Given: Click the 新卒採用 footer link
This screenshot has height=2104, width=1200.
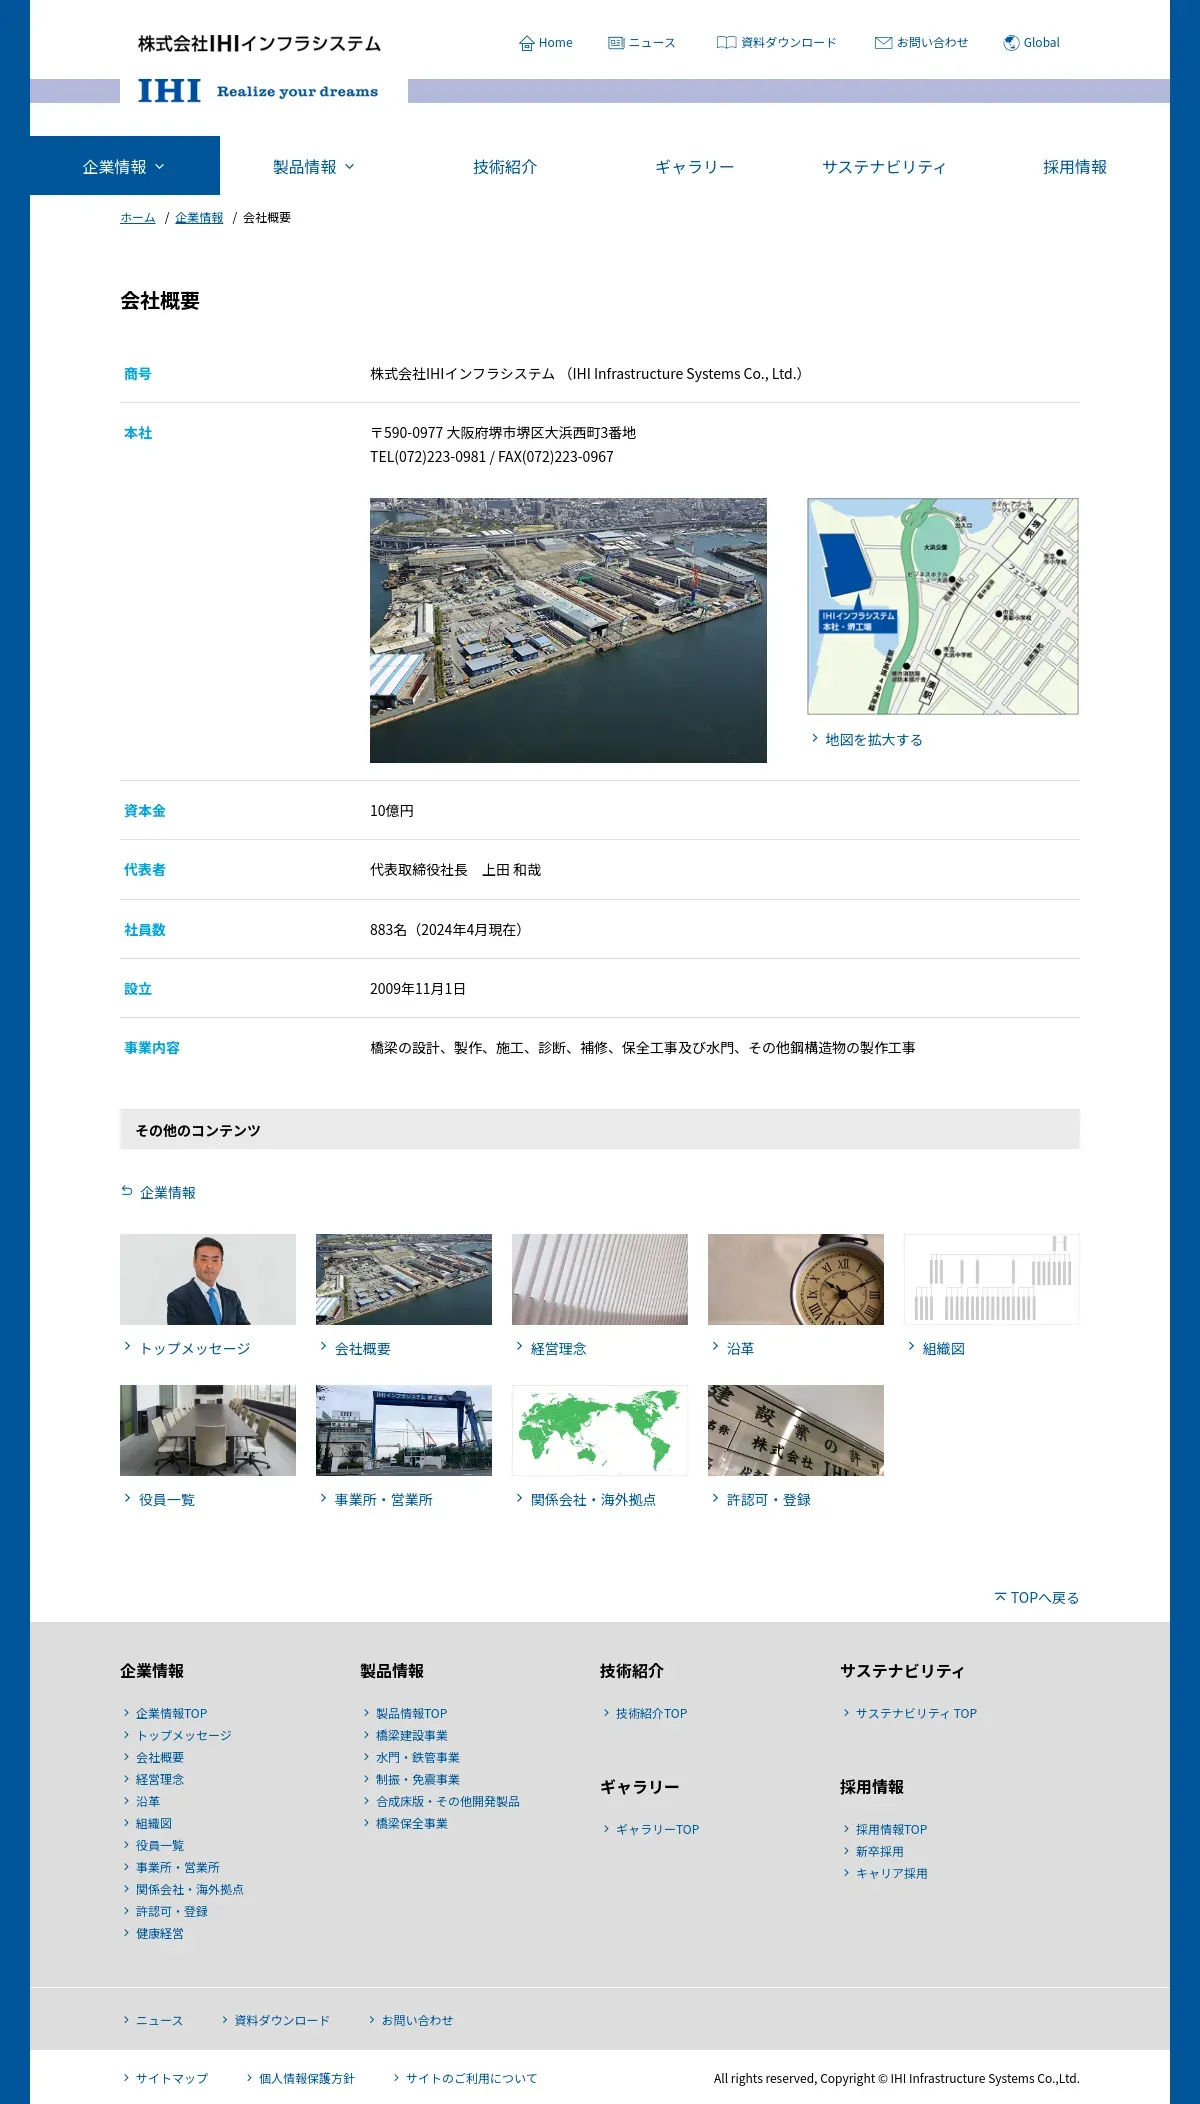Looking at the screenshot, I should 879,1851.
